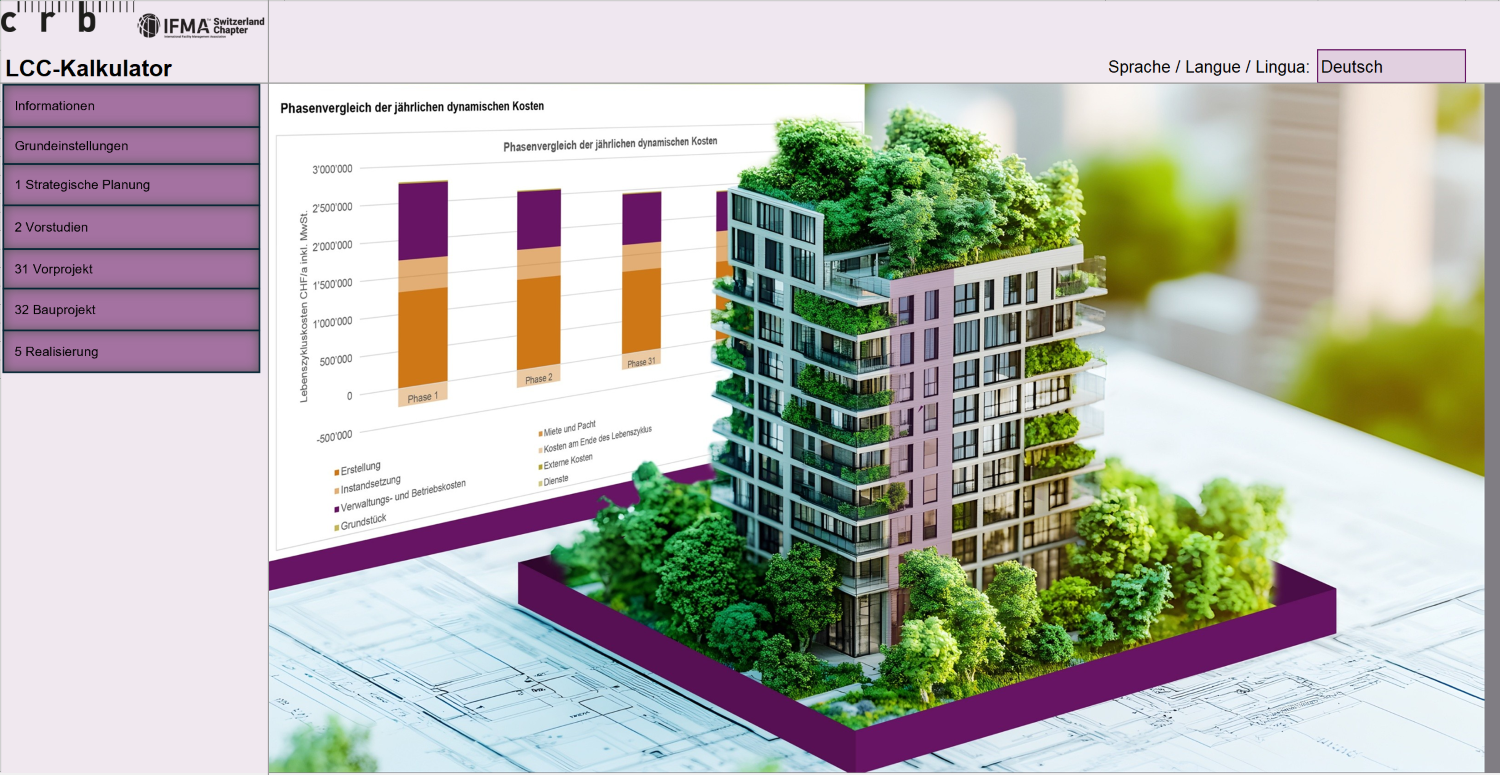The width and height of the screenshot is (1500, 775).
Task: Open the Informationen section
Action: pos(131,106)
